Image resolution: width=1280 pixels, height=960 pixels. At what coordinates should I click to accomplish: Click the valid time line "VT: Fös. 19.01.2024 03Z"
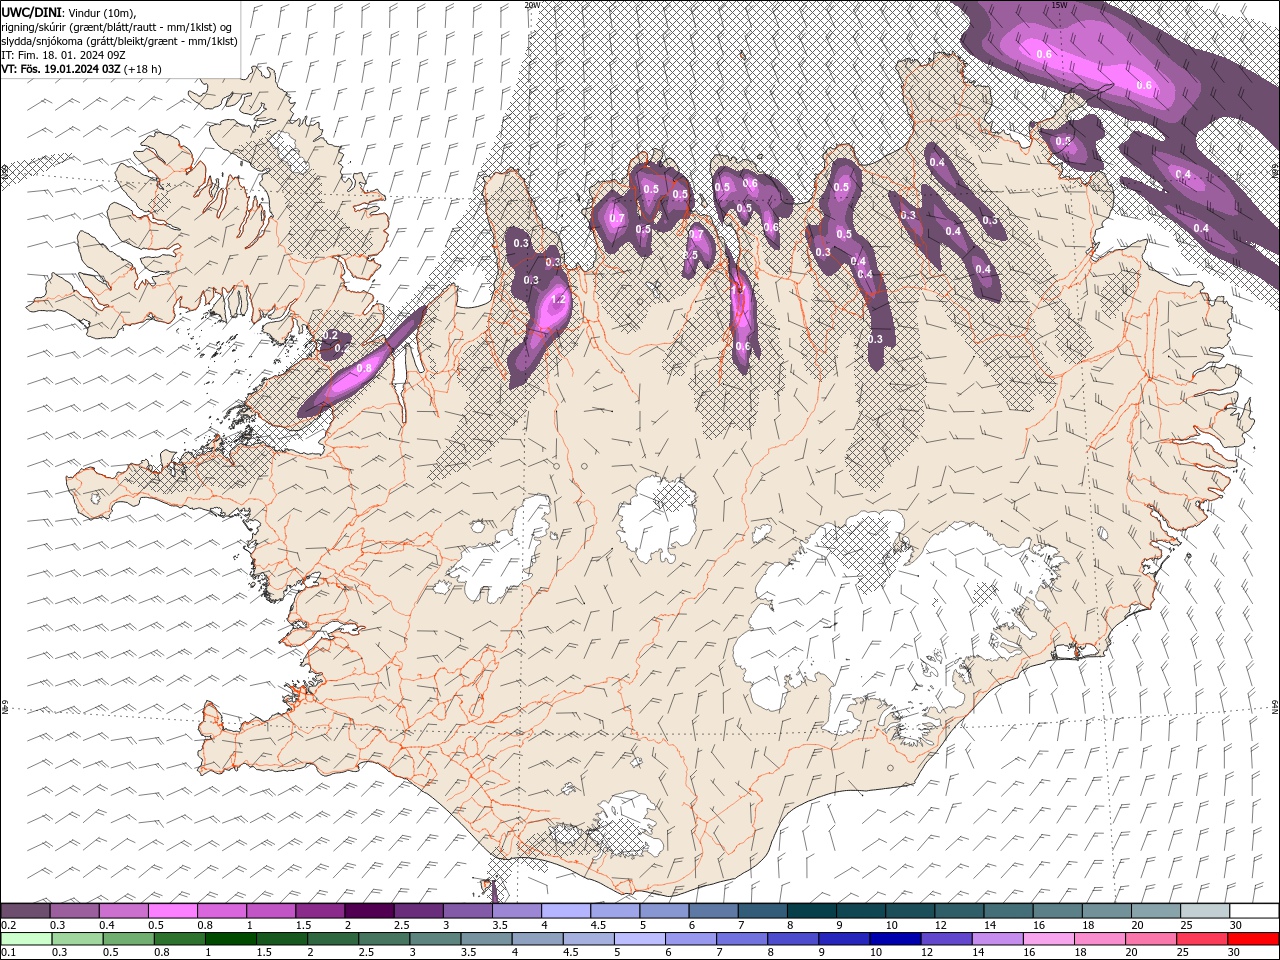coord(61,69)
